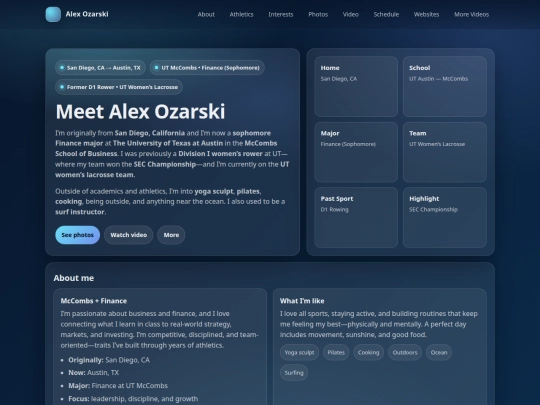This screenshot has width=540, height=405.
Task: Click the Former D1 Rower pill
Action: (x=119, y=87)
